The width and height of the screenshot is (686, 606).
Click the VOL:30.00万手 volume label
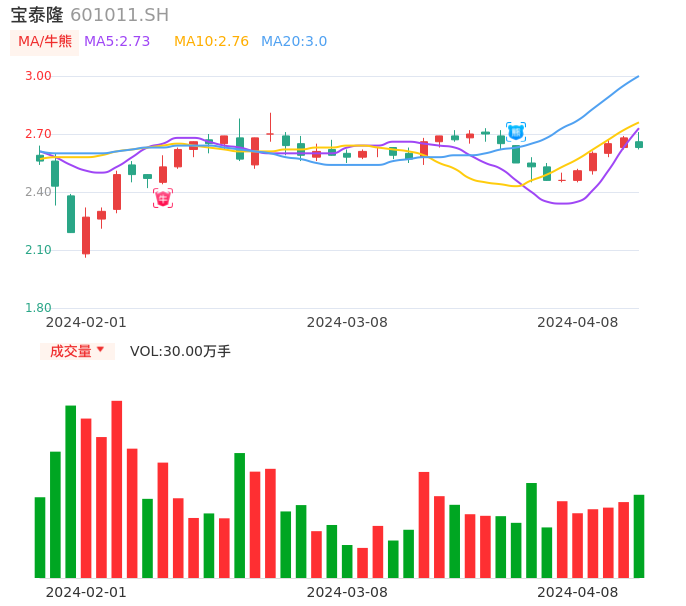click(x=180, y=351)
